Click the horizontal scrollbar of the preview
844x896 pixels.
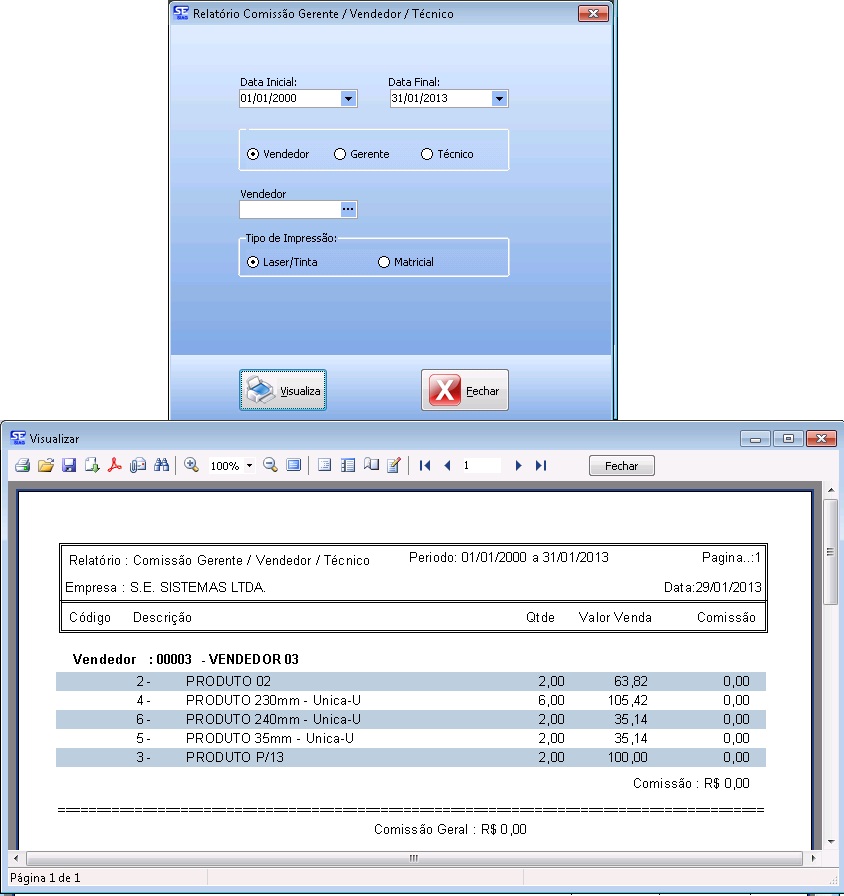pos(413,858)
